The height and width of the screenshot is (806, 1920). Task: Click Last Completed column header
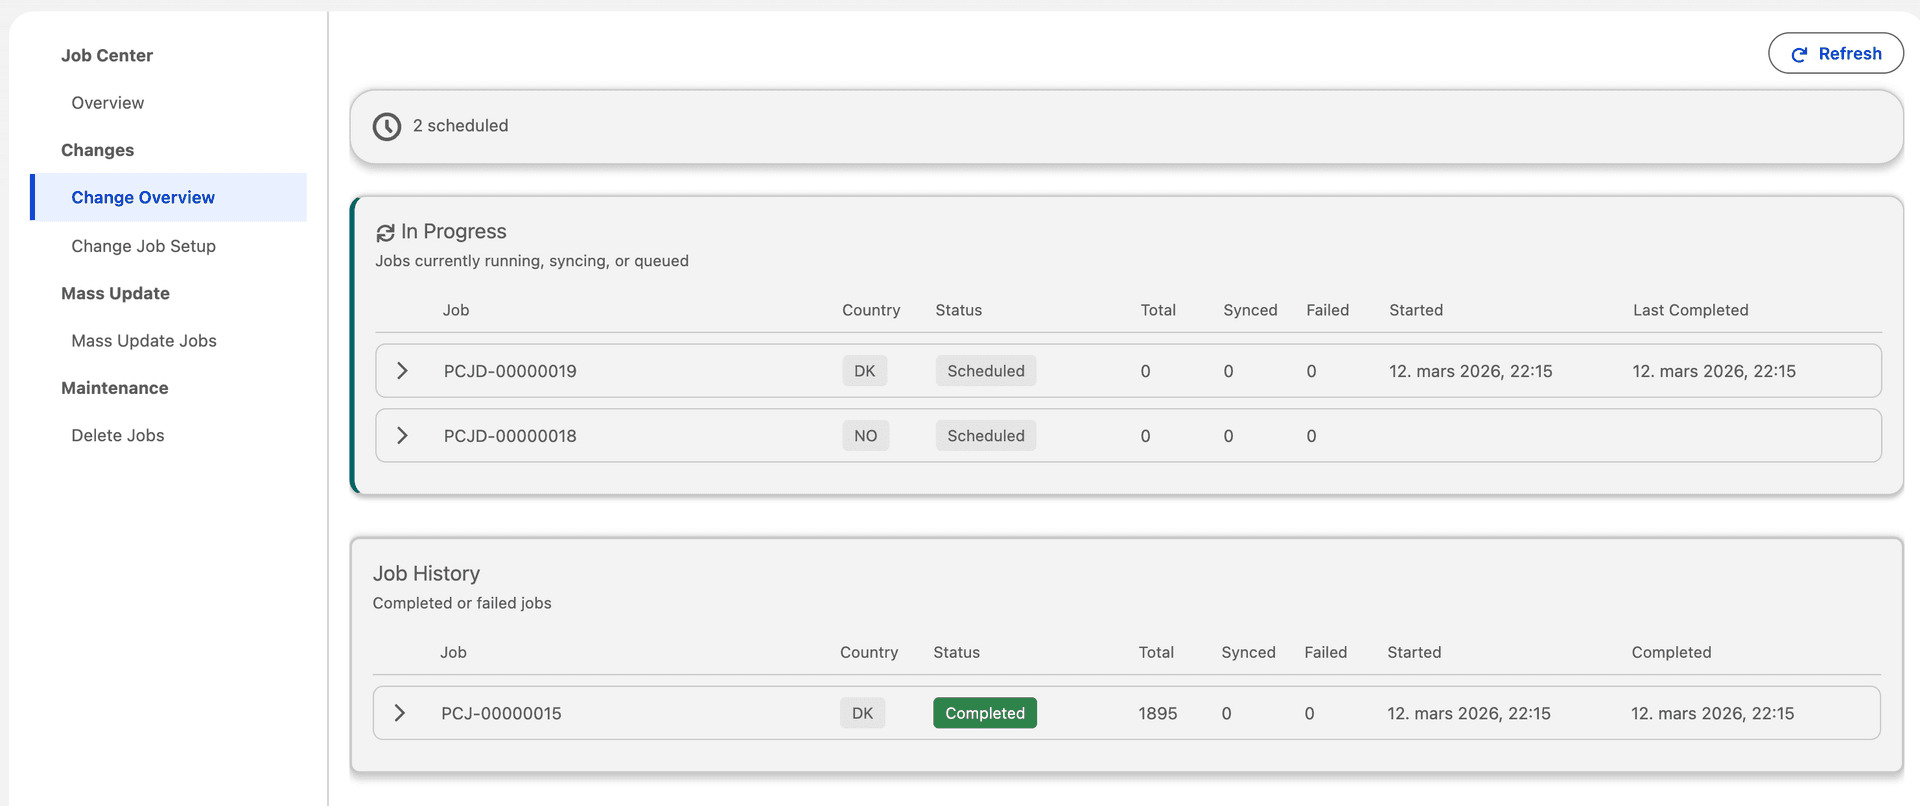tap(1690, 310)
